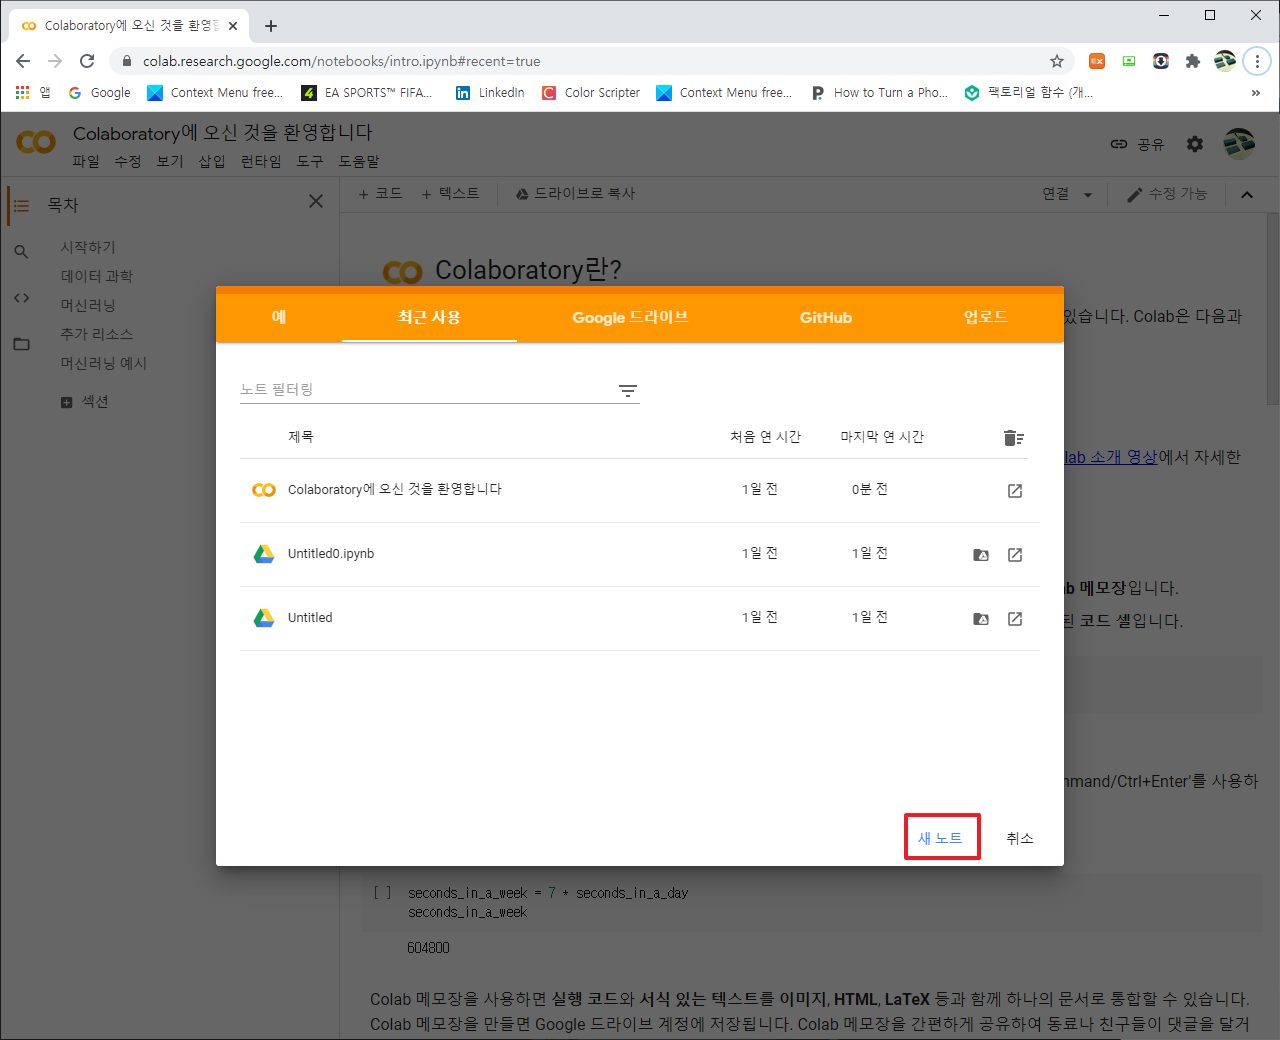Screen dimensions: 1280x1040
Task: Click the new notebook button 새 노트
Action: (x=941, y=838)
